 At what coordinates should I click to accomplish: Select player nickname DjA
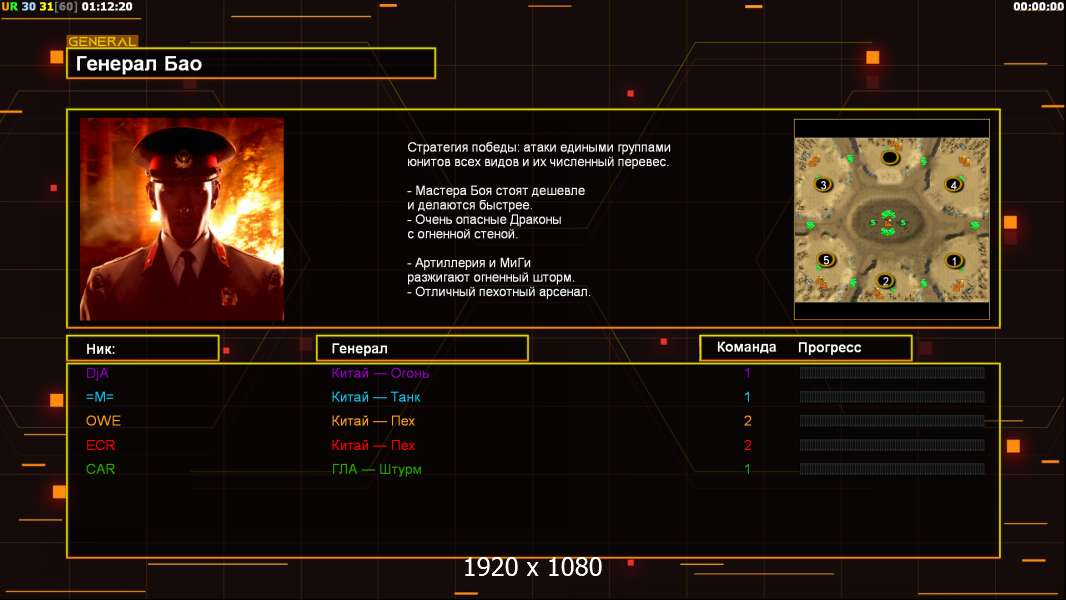tap(97, 373)
